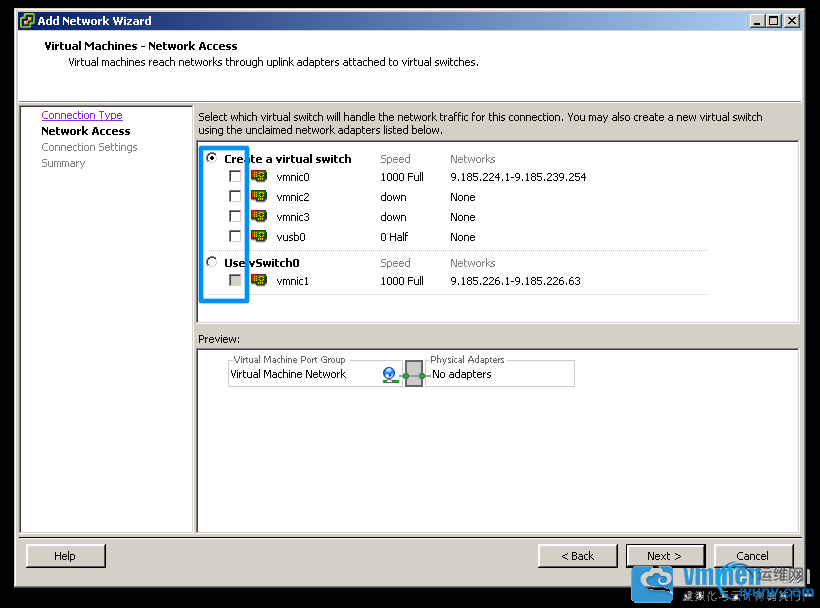This screenshot has width=820, height=608.
Task: Select the Create a virtual switch radio button
Action: (x=212, y=158)
